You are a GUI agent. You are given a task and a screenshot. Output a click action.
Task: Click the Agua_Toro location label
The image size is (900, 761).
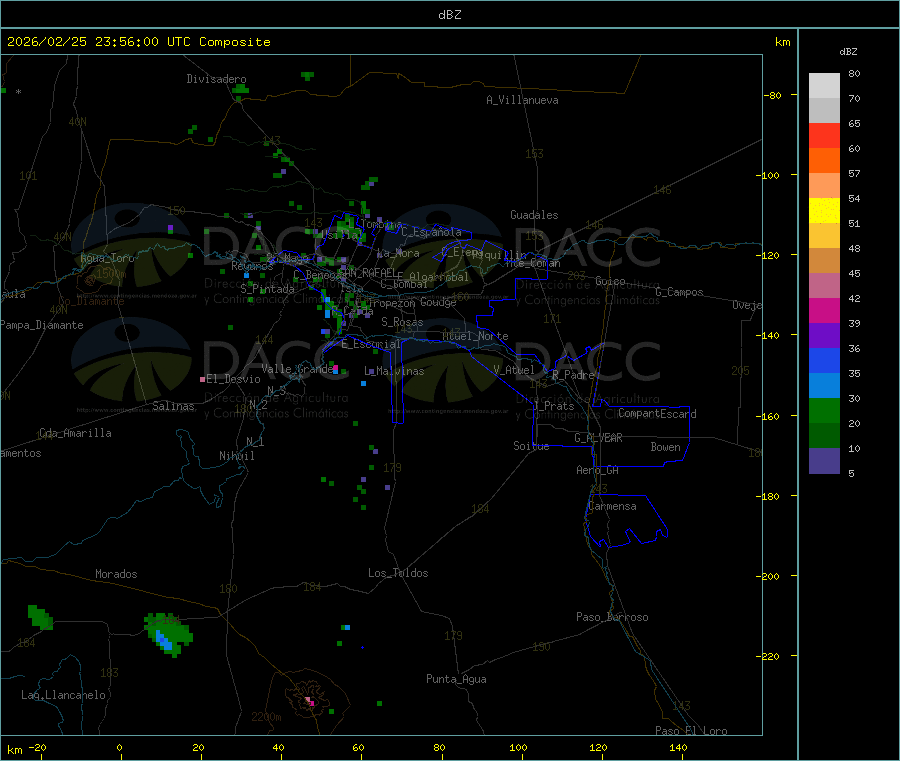click(107, 258)
